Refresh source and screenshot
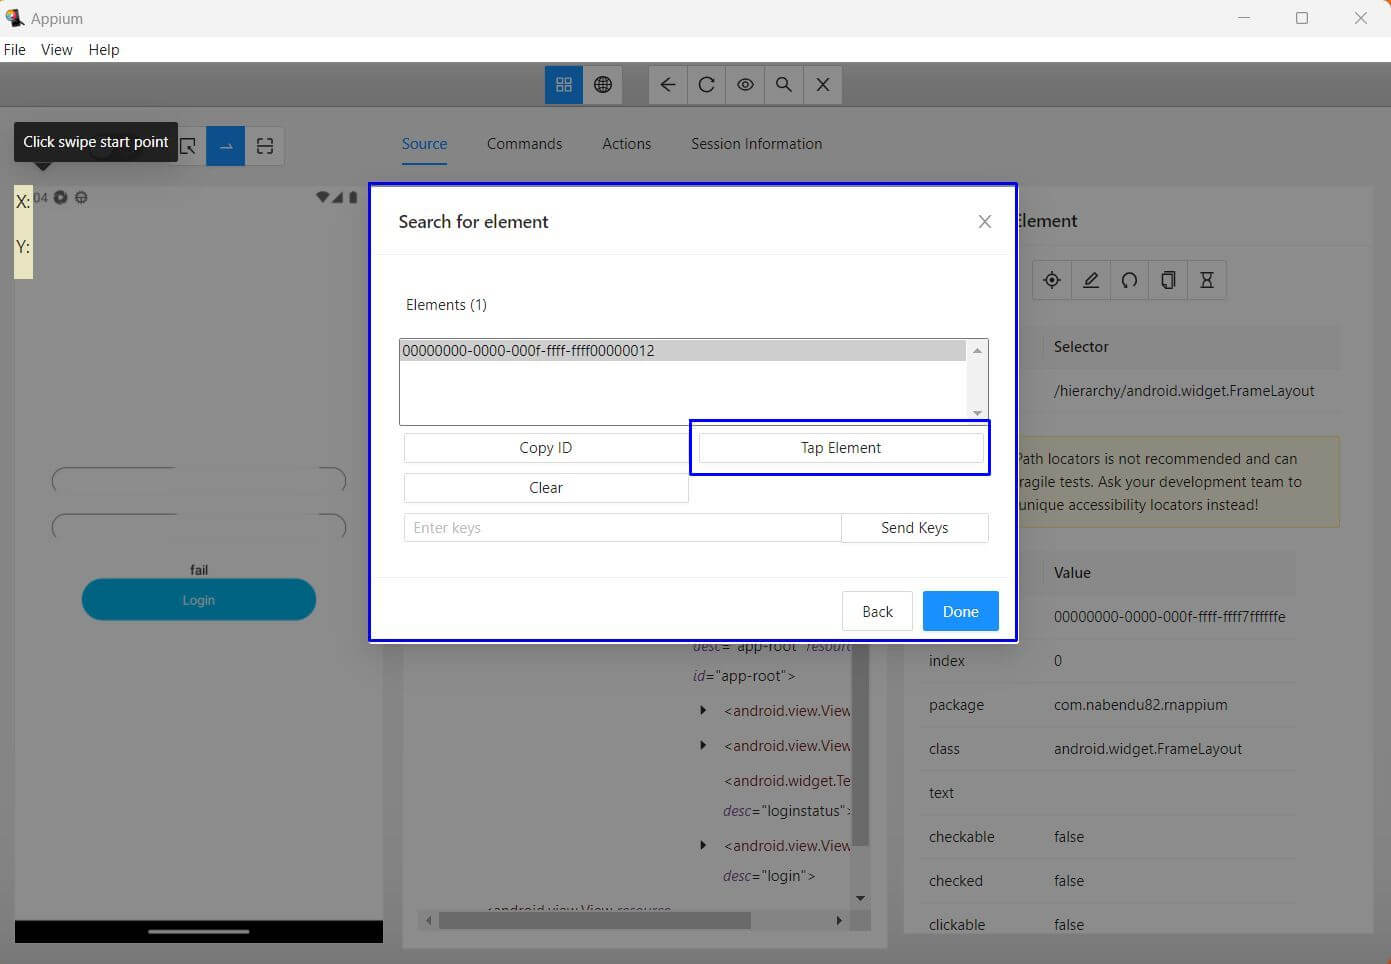 706,85
